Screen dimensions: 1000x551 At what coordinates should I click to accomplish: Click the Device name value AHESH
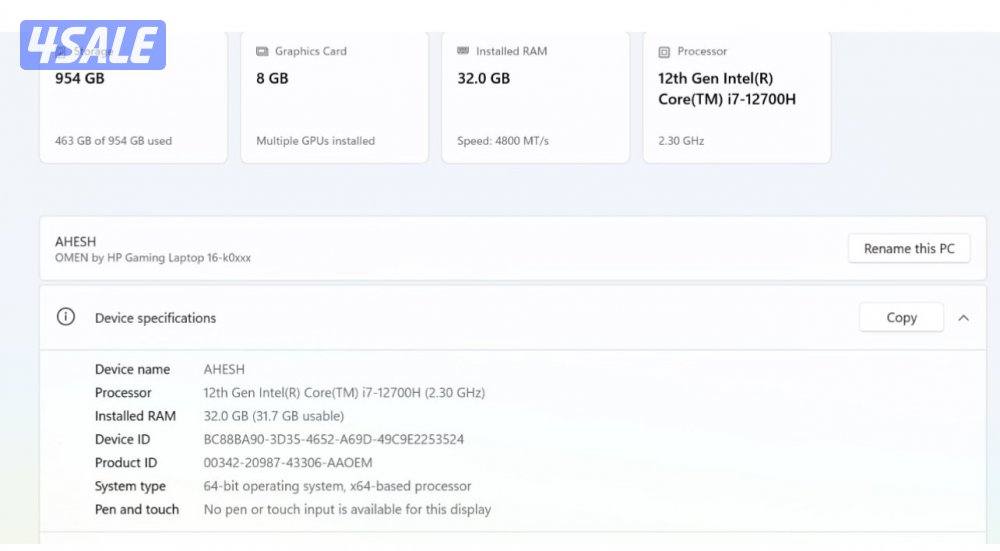tap(224, 369)
